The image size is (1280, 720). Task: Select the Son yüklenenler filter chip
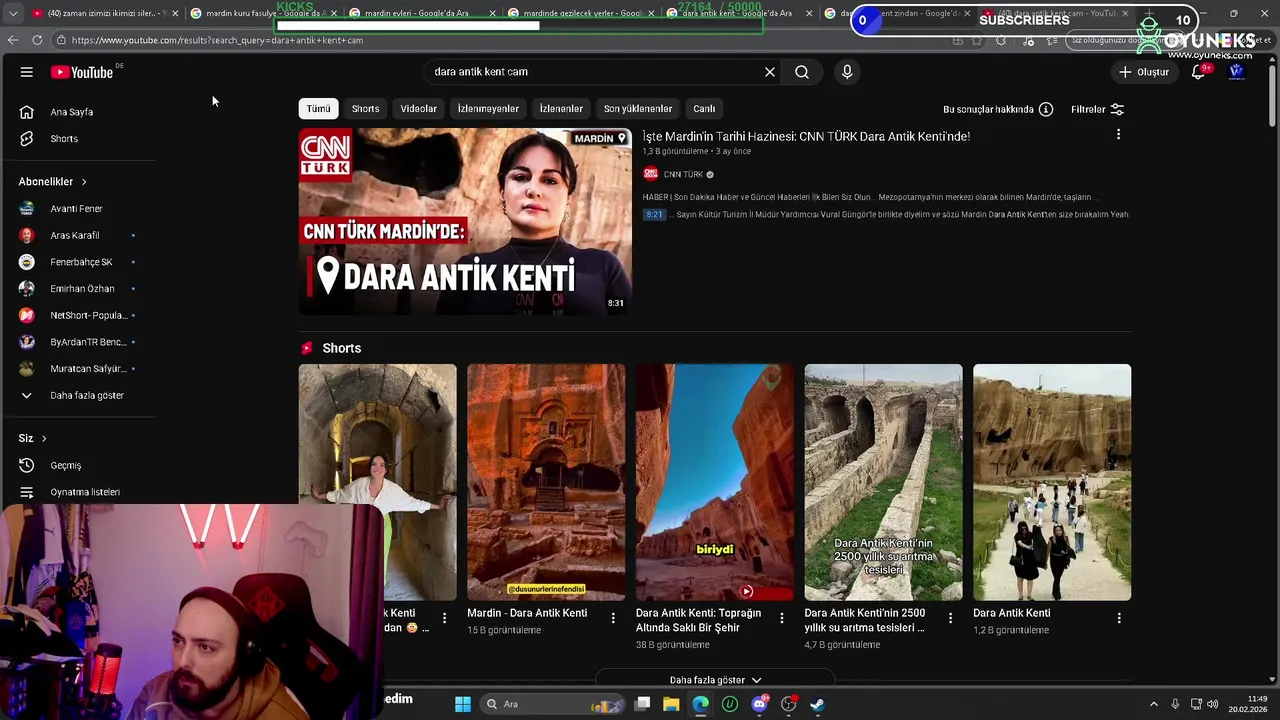tap(638, 109)
